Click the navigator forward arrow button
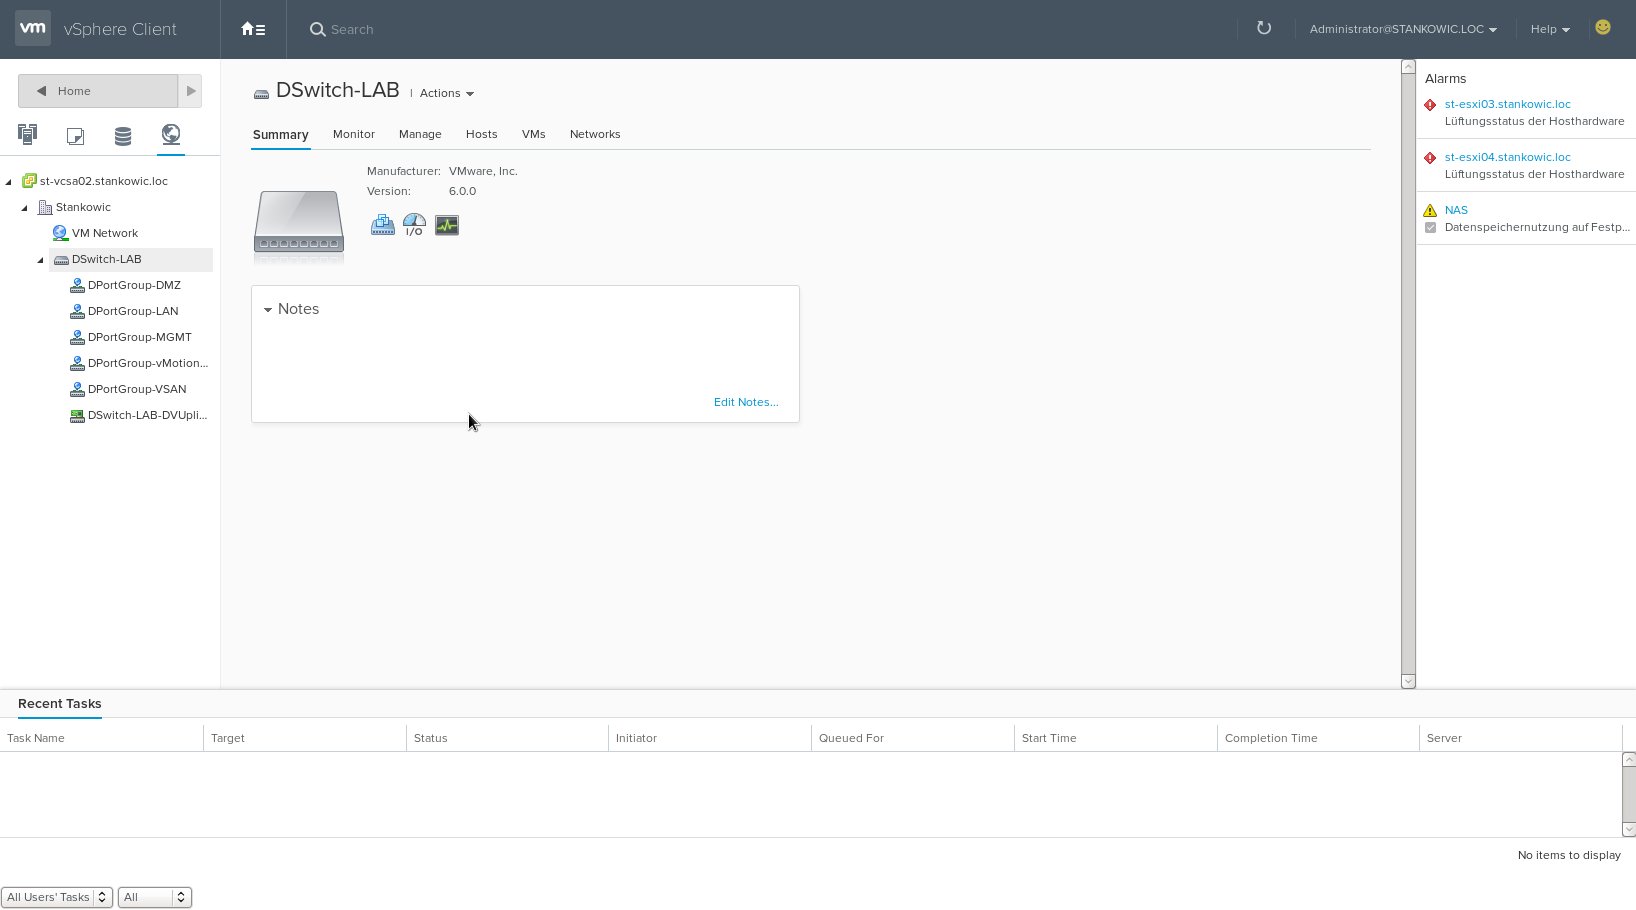Screen dimensions: 1636x910 (x=190, y=91)
